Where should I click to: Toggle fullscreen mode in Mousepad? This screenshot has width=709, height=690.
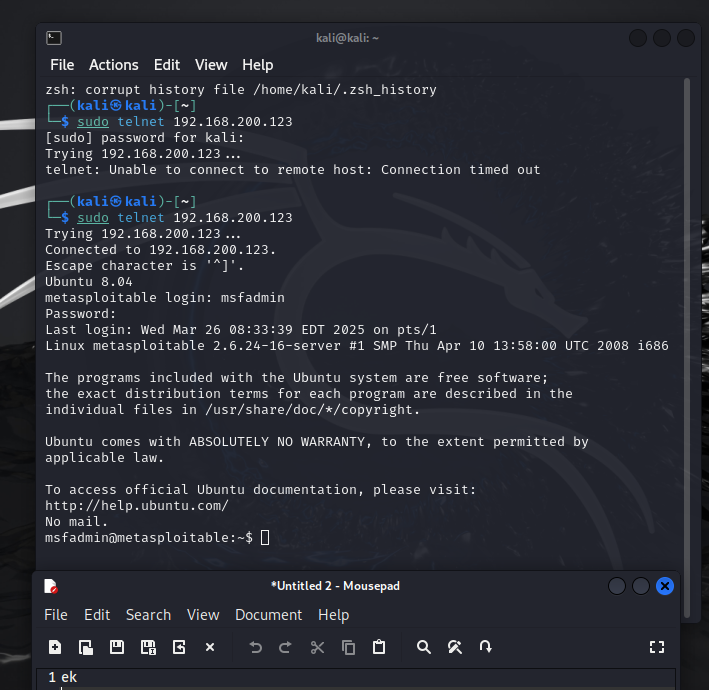pyautogui.click(x=657, y=647)
